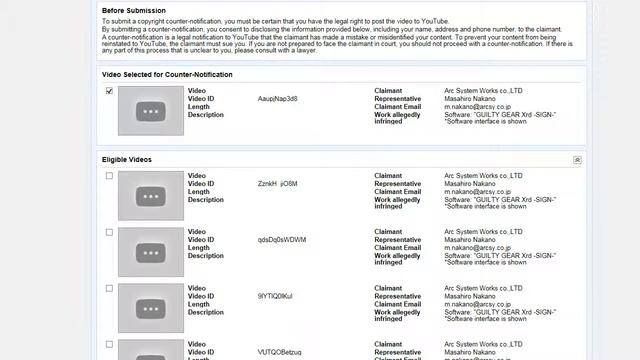Click 'Representative' label in the qdsDq0sWDWM row

coord(398,240)
